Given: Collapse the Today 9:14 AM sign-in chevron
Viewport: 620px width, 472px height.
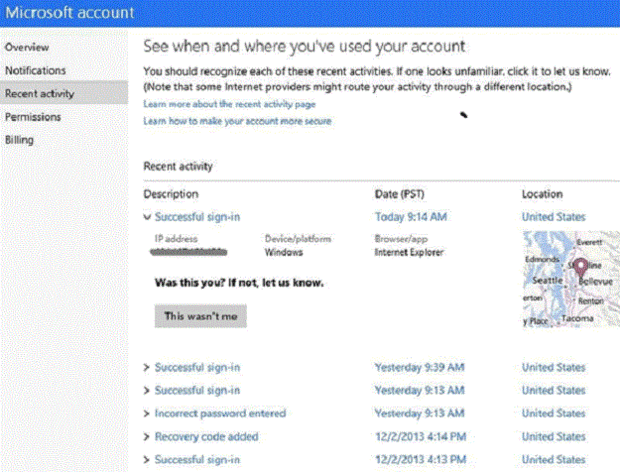Looking at the screenshot, I should click(x=147, y=217).
